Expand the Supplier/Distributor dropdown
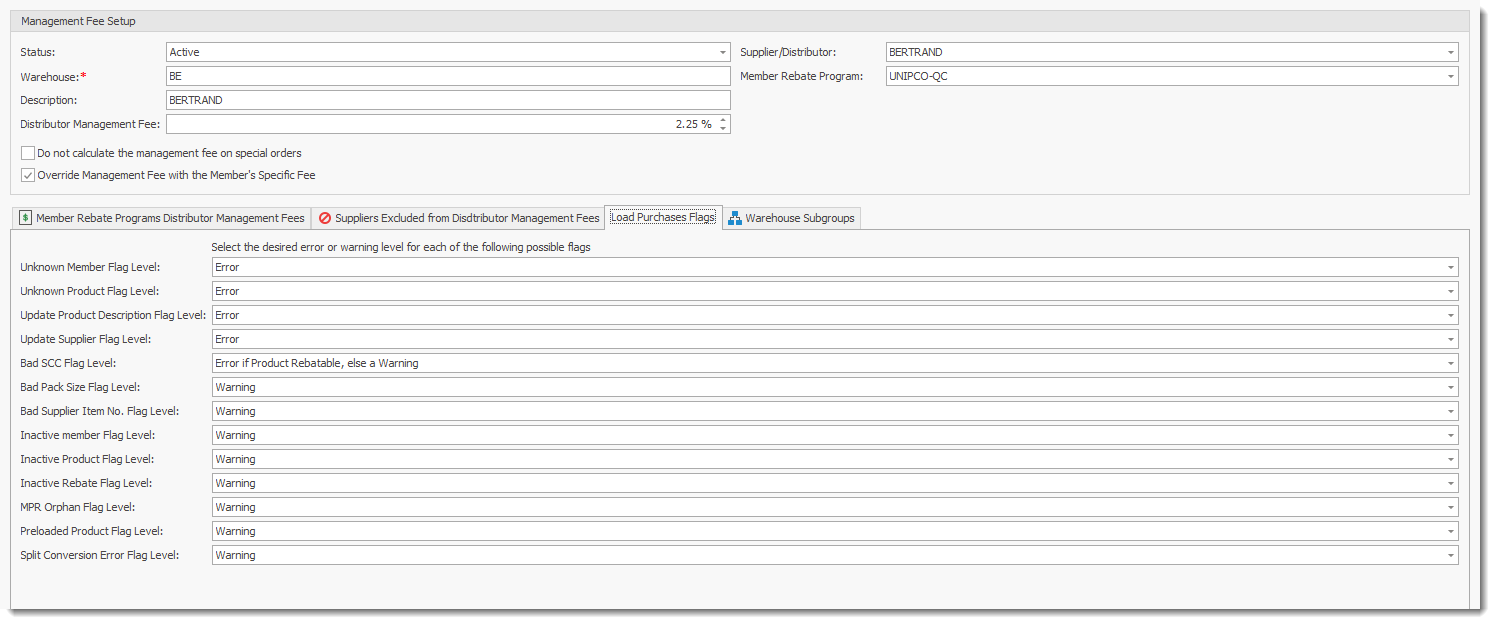Screen dimensions: 1496x624 click(x=1450, y=52)
